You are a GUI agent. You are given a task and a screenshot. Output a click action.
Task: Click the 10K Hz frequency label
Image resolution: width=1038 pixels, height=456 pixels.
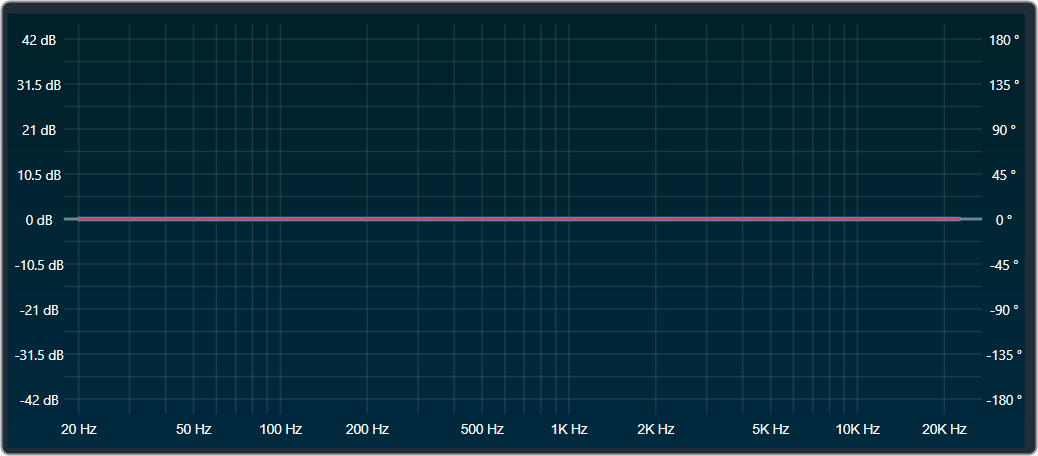[857, 430]
